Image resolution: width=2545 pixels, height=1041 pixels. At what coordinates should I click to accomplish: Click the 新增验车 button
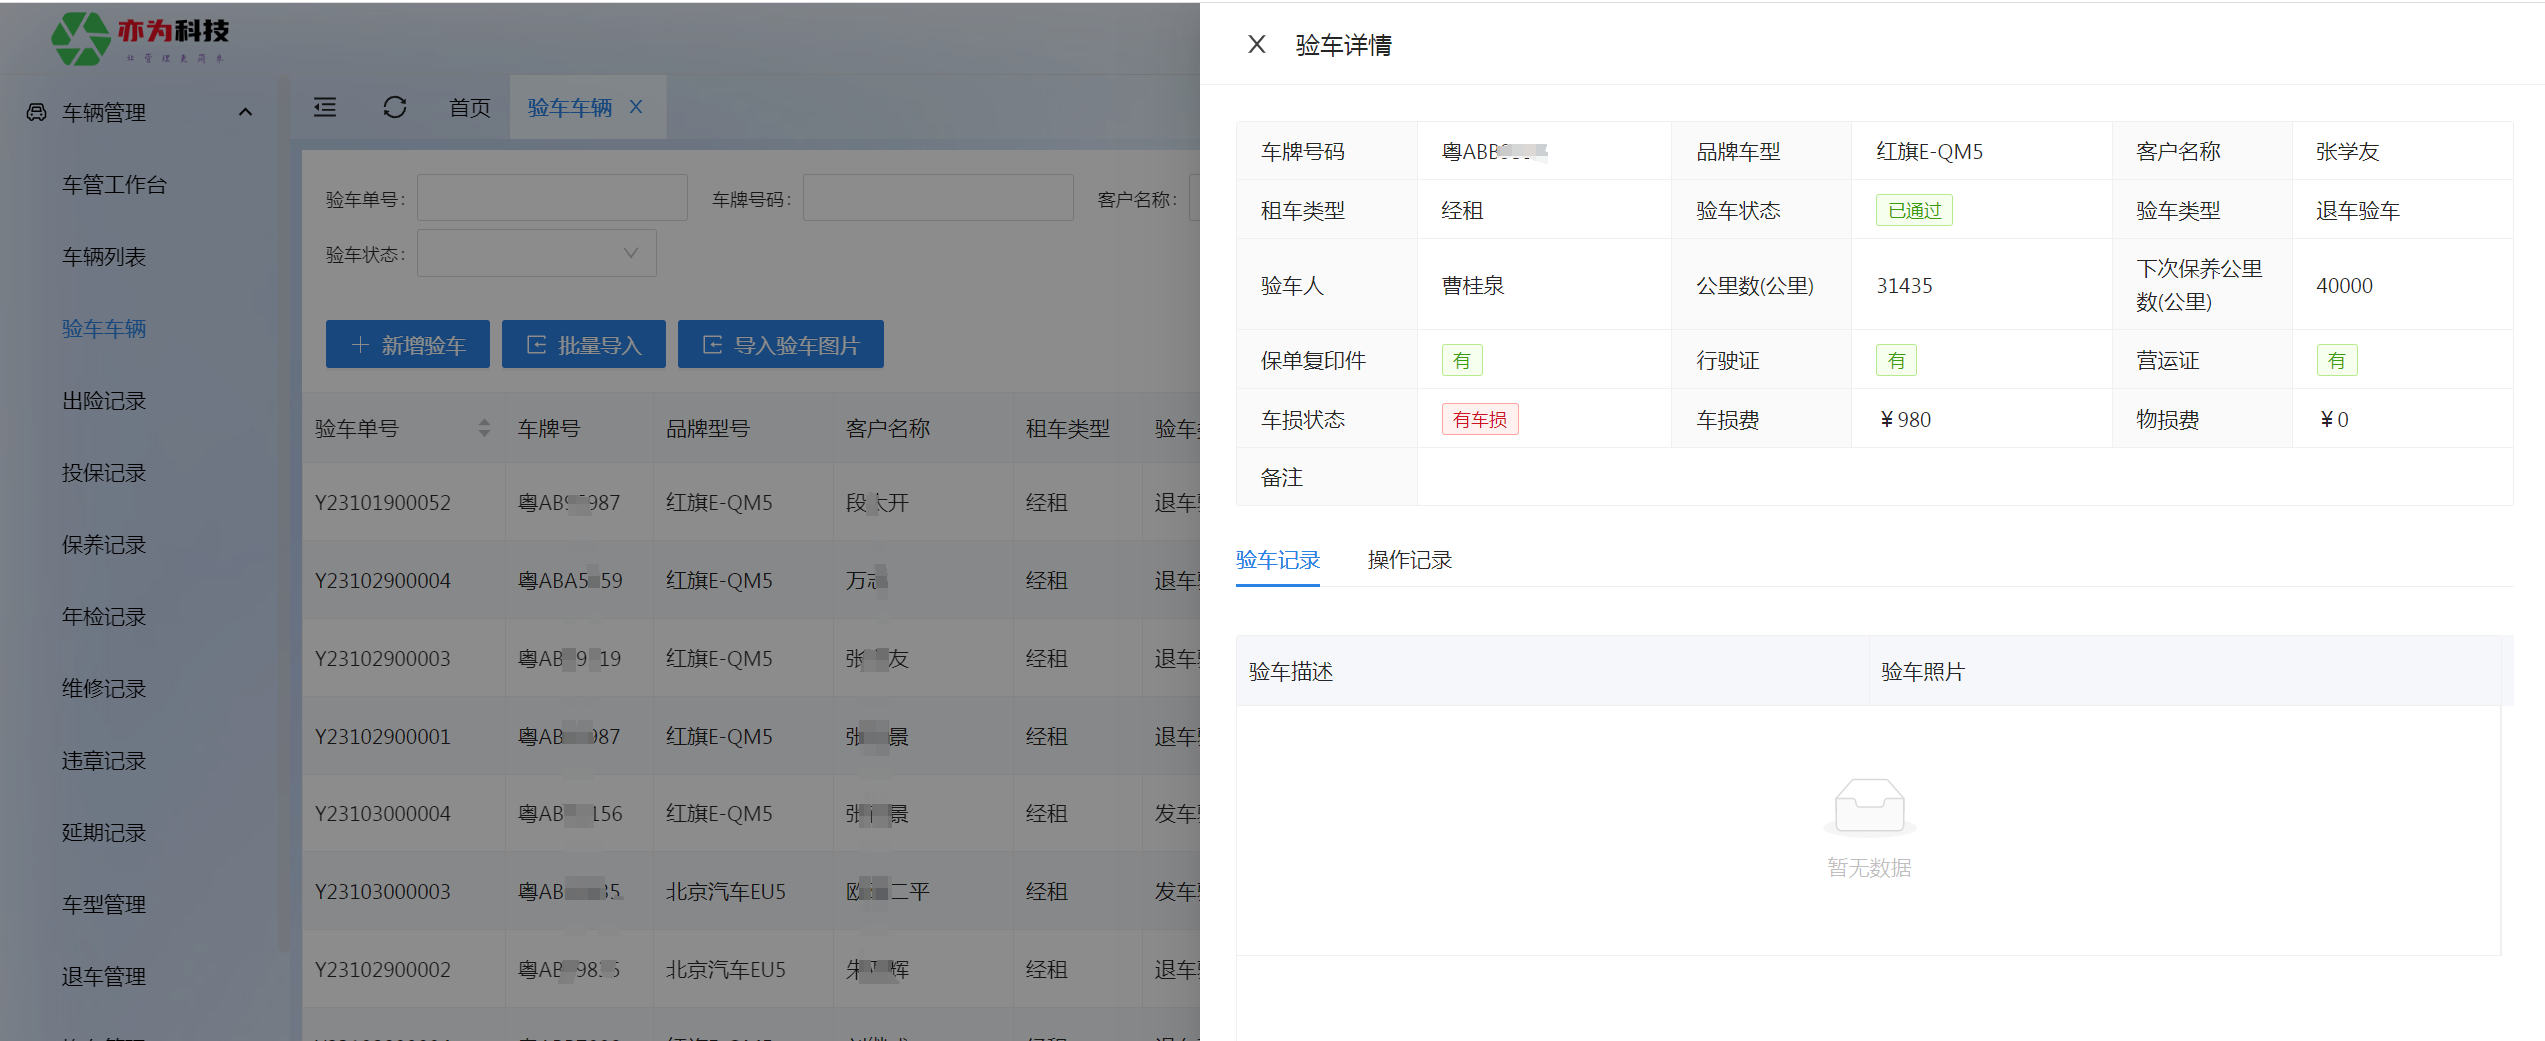tap(408, 345)
